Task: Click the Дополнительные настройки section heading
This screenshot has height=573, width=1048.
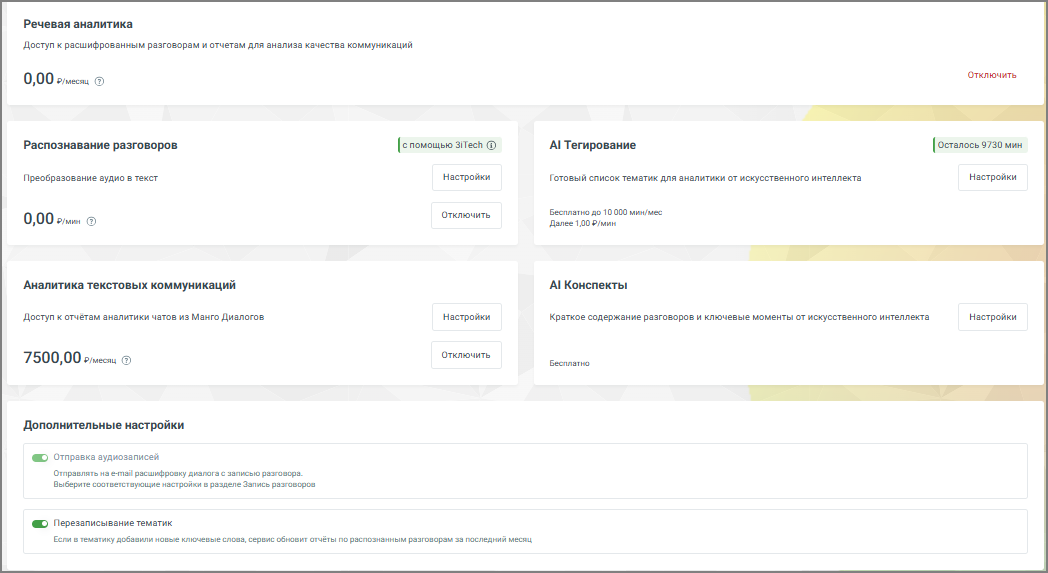Action: coord(103,425)
